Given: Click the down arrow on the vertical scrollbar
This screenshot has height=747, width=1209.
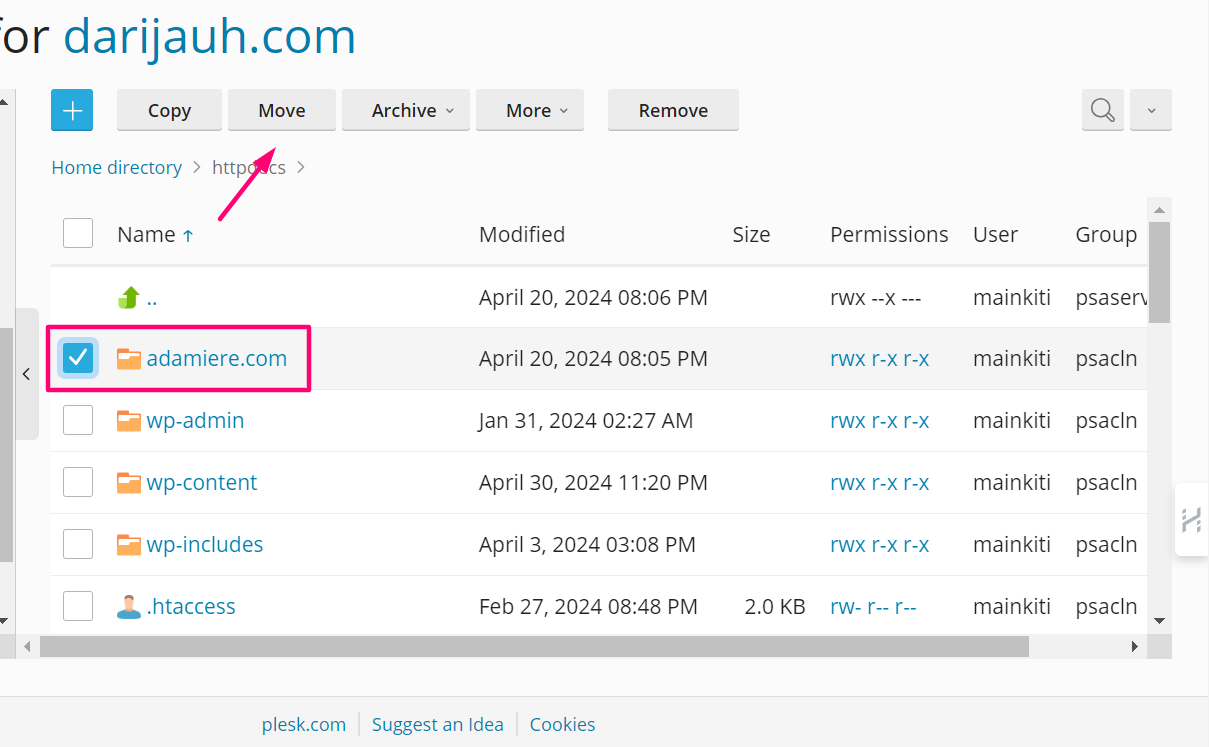Looking at the screenshot, I should [1160, 620].
